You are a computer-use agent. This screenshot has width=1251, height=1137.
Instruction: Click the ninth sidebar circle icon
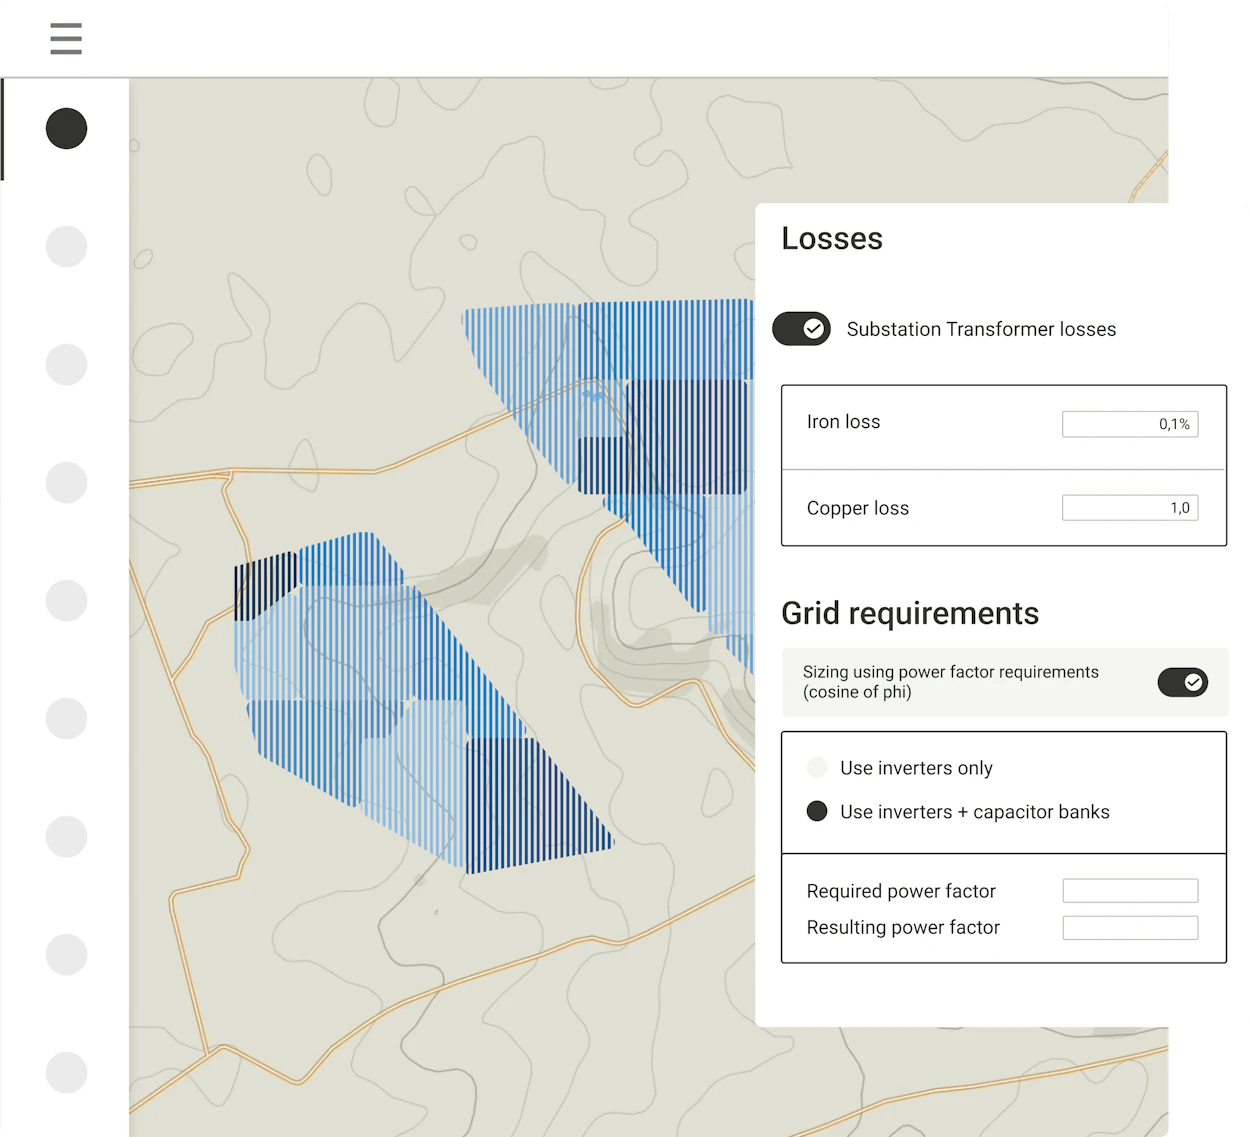click(67, 1073)
